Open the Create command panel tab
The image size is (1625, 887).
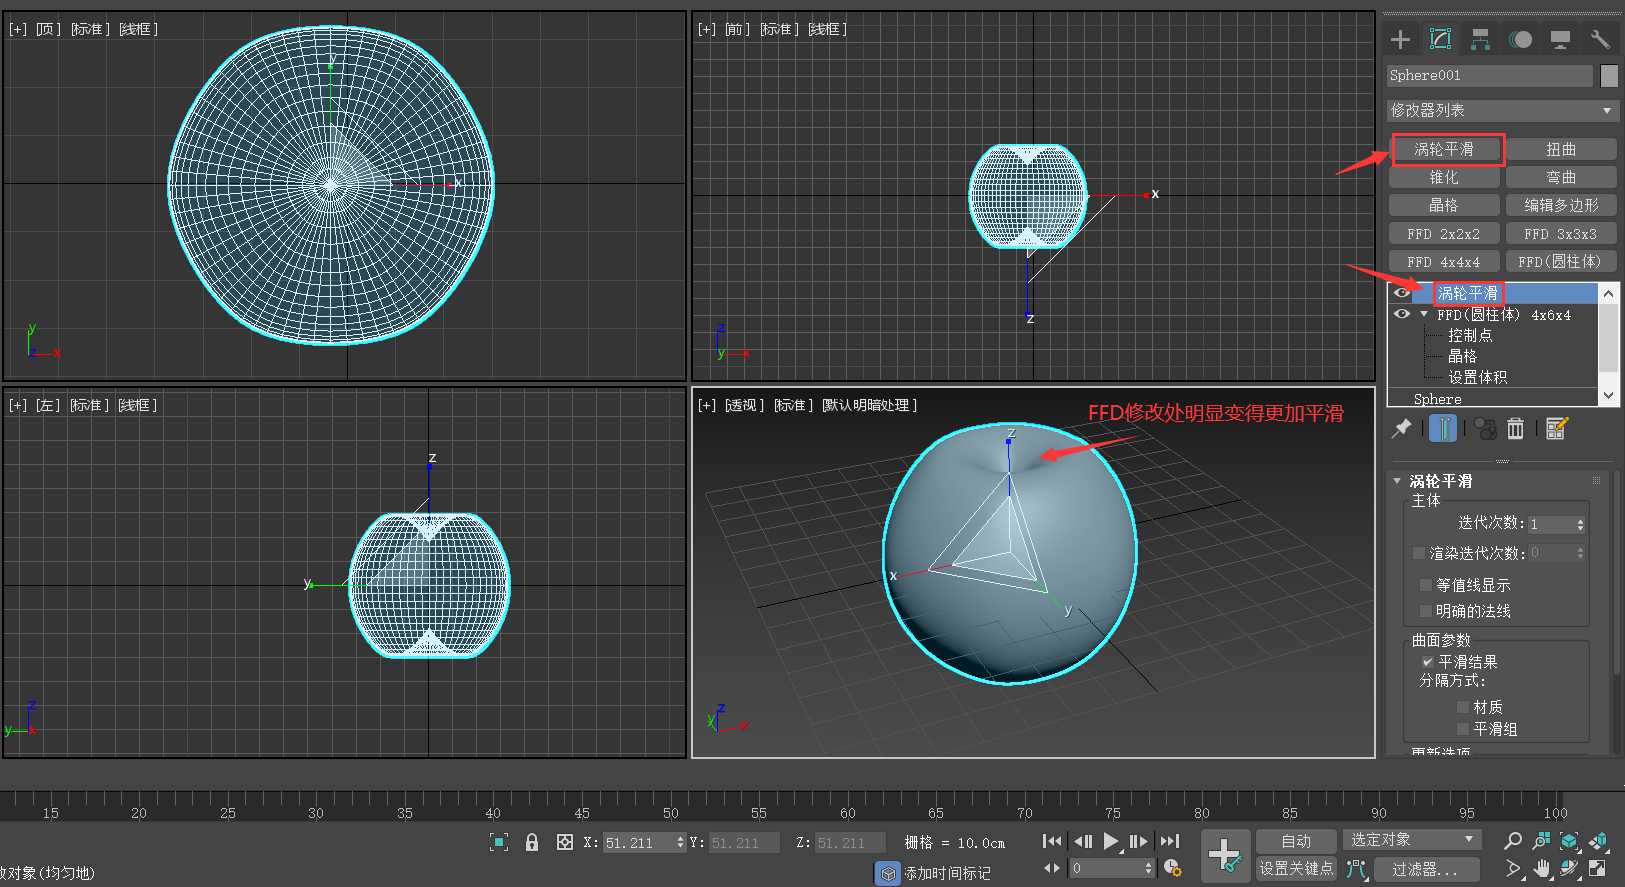coord(1400,39)
